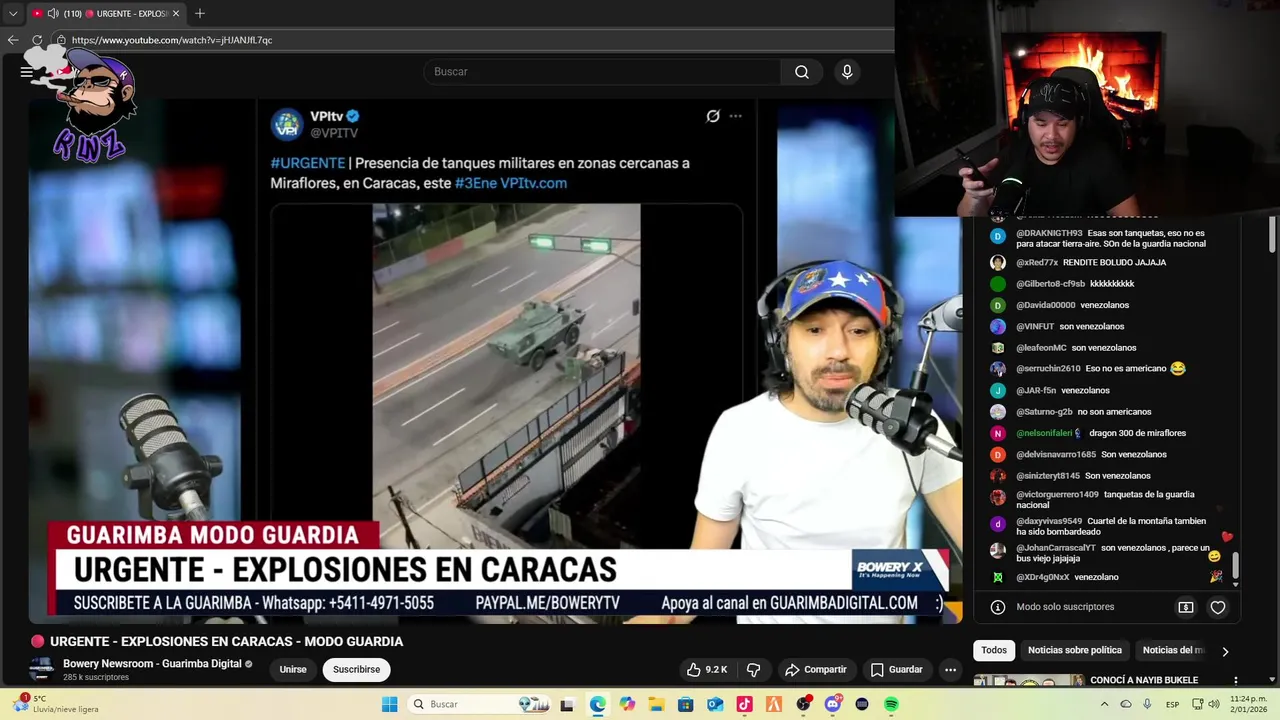
Task: Show more filter chips with right arrow
Action: (x=1225, y=651)
